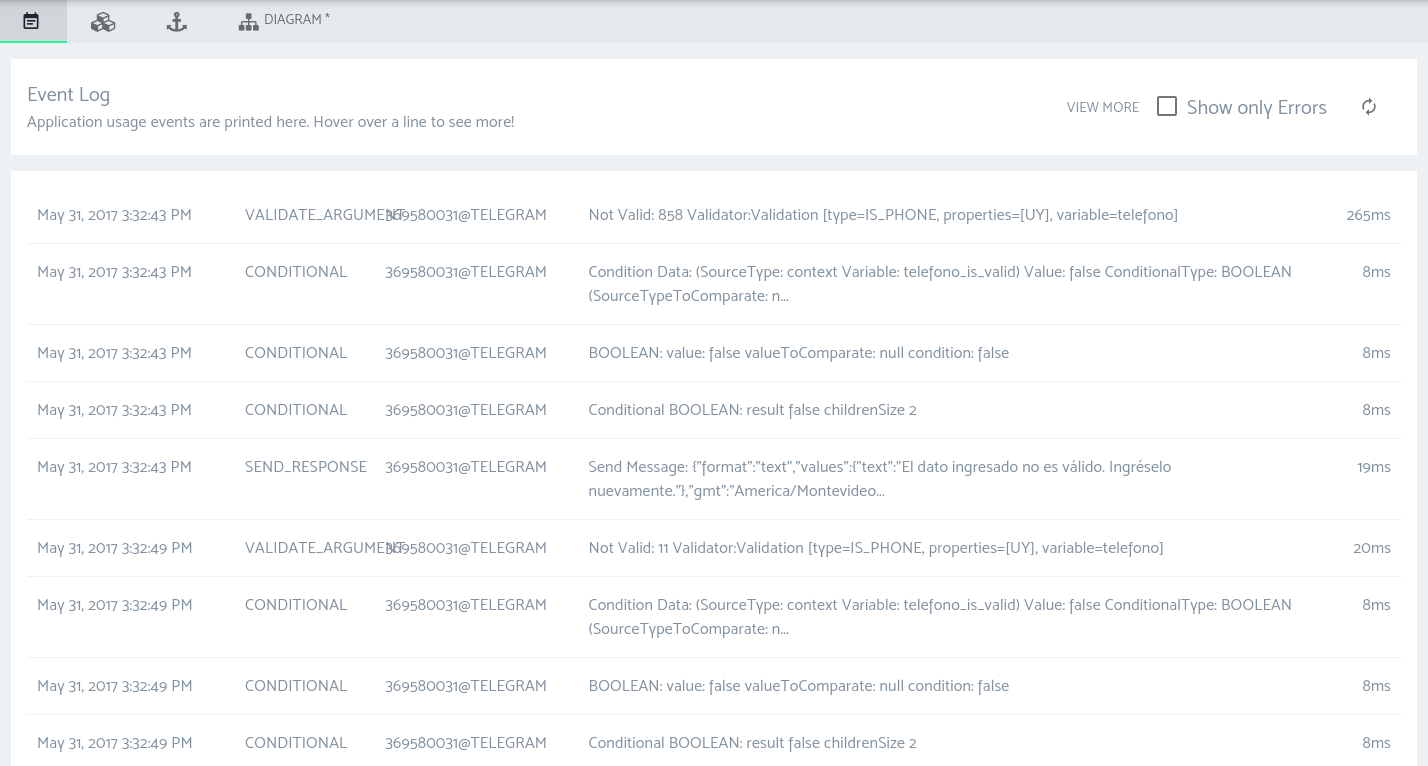Click the diagram hierarchy icon
This screenshot has width=1428, height=766.
tap(248, 21)
